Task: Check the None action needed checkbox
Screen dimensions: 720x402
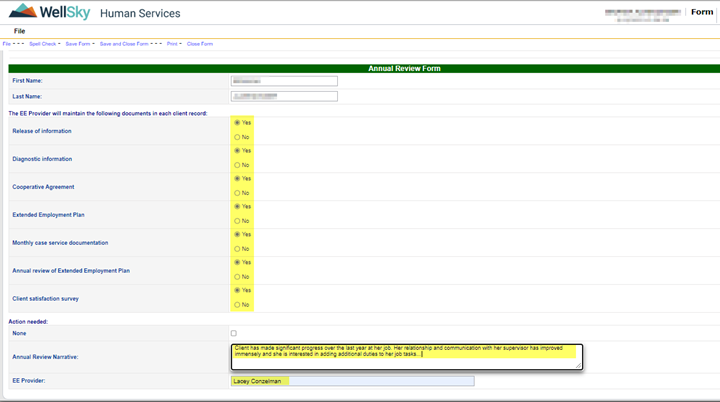Action: 234,333
